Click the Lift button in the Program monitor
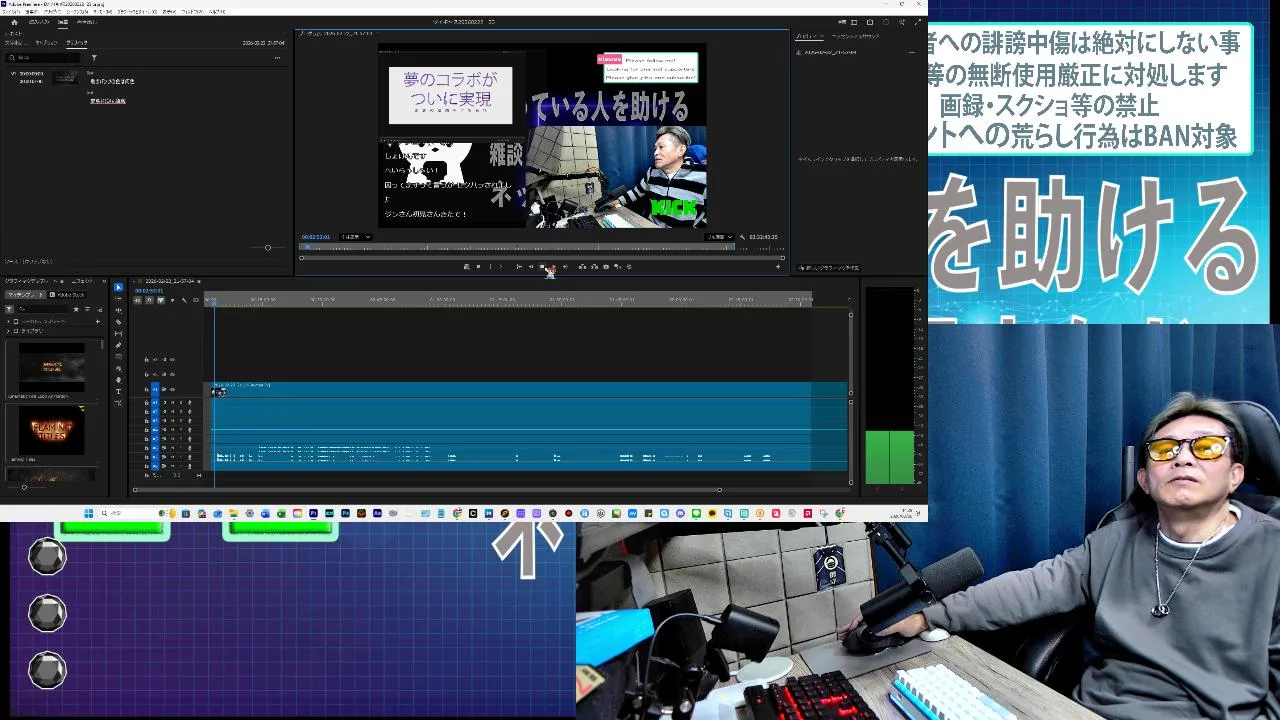Image resolution: width=1280 pixels, height=720 pixels. pos(583,267)
